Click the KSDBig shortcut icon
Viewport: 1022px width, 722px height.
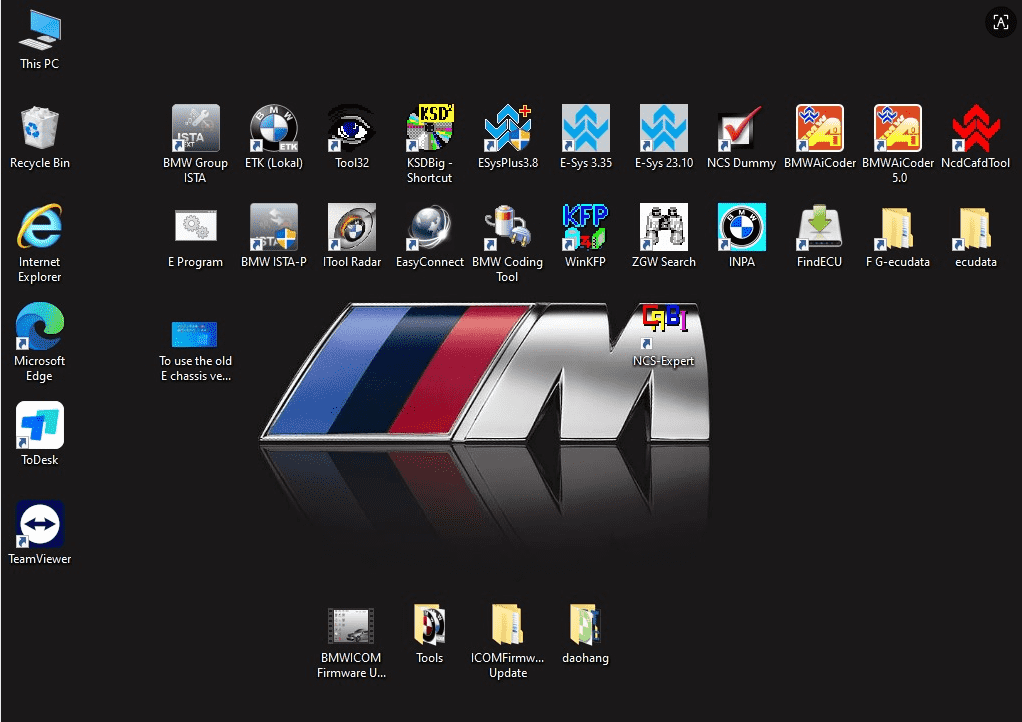pyautogui.click(x=430, y=129)
